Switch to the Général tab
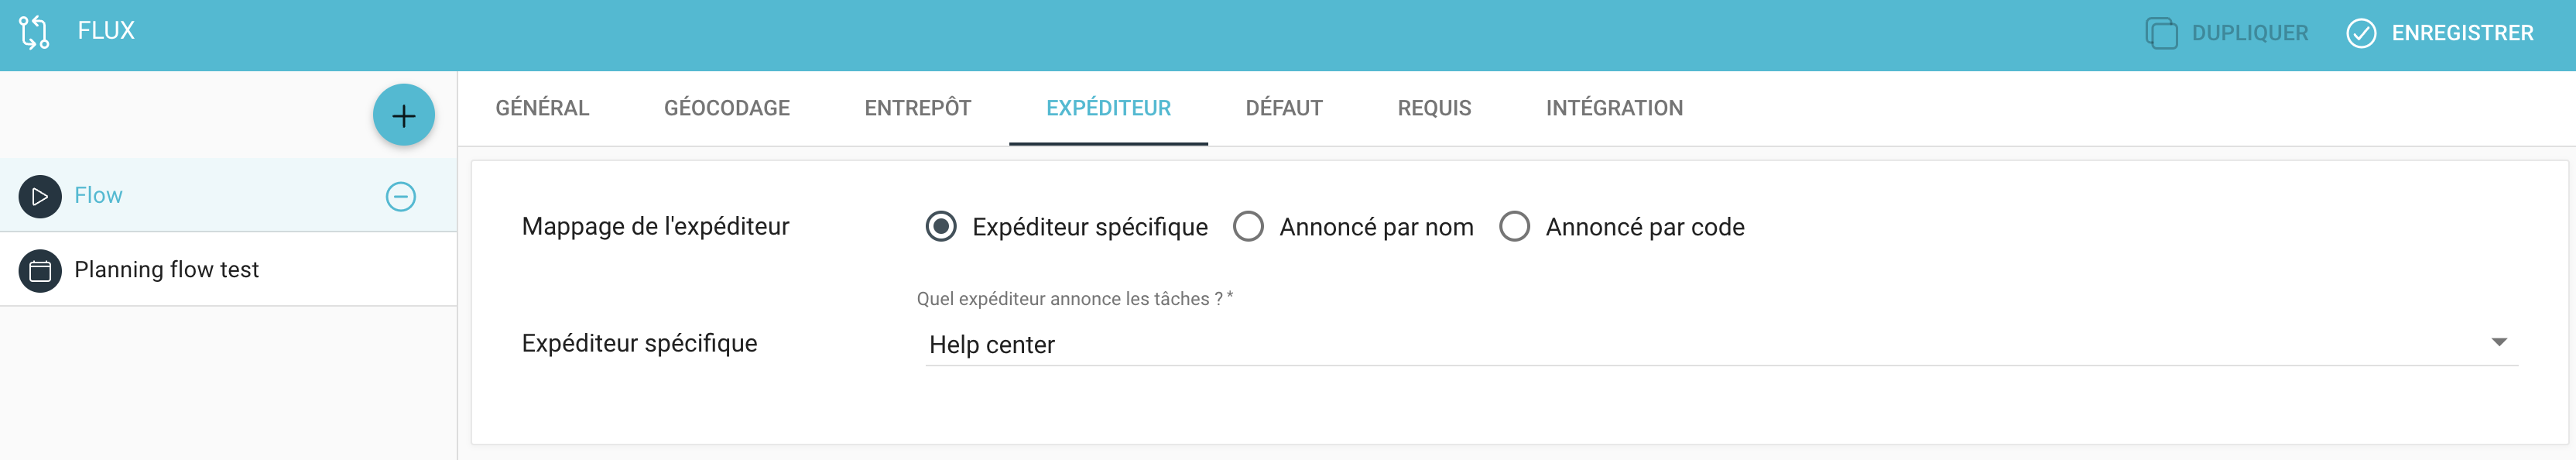Image resolution: width=2576 pixels, height=460 pixels. 542,108
